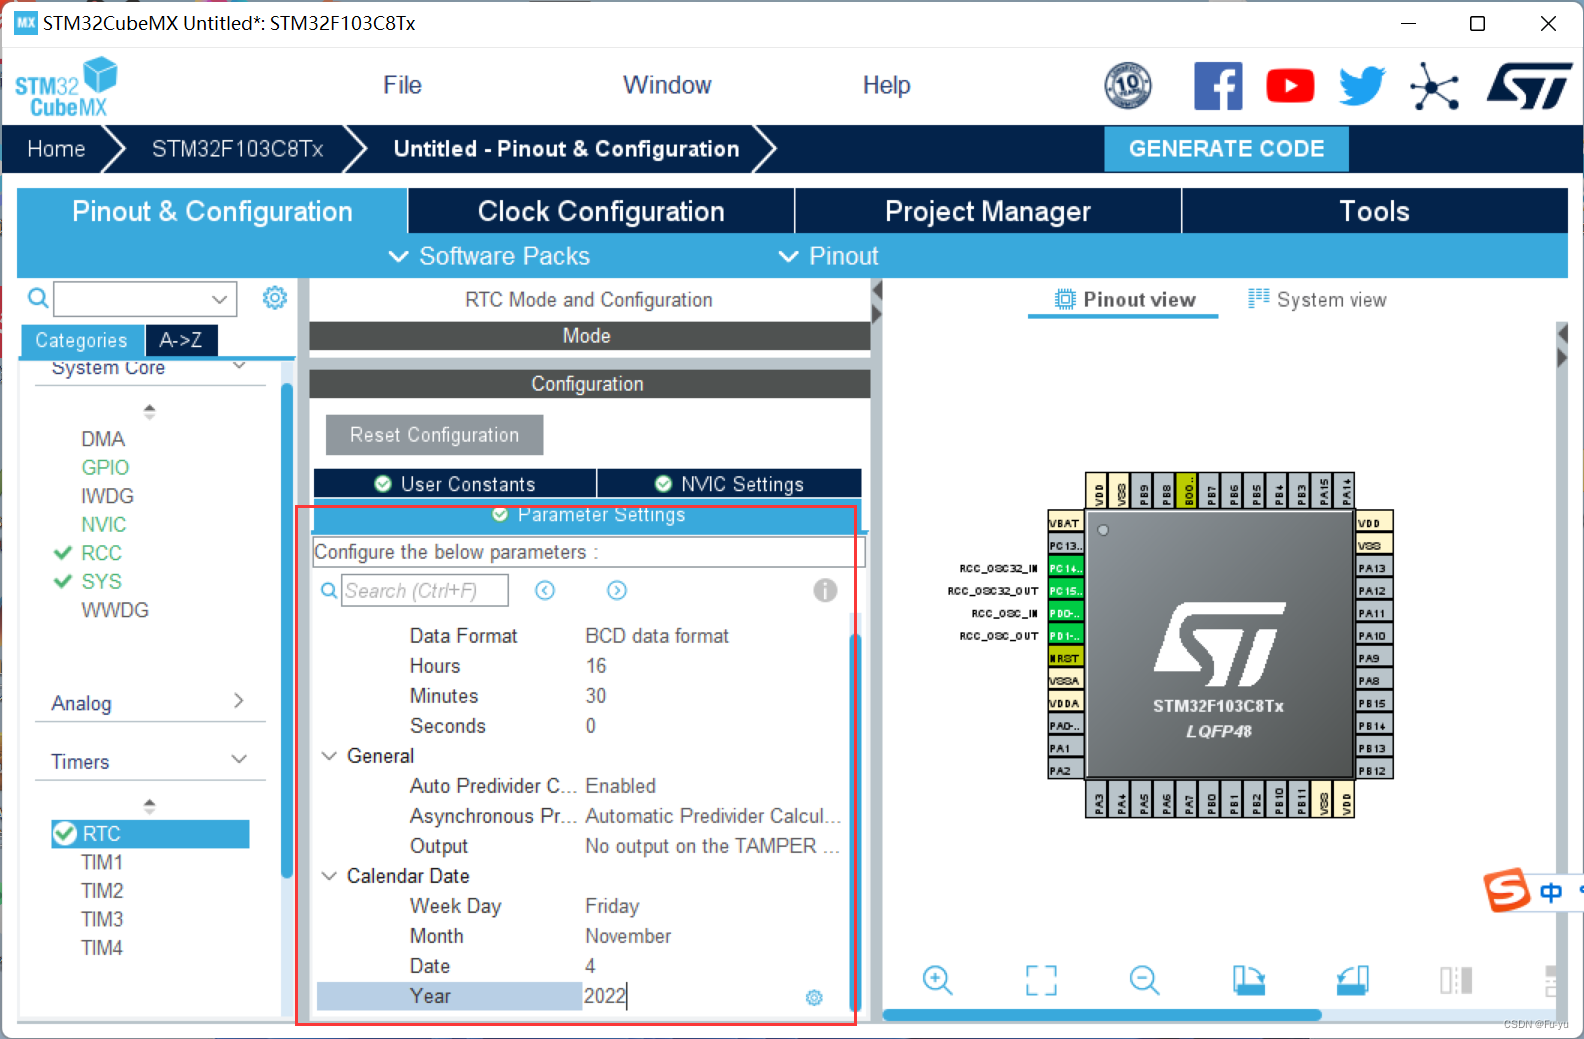Image resolution: width=1584 pixels, height=1039 pixels.
Task: Switch to Project Manager tab
Action: [988, 211]
